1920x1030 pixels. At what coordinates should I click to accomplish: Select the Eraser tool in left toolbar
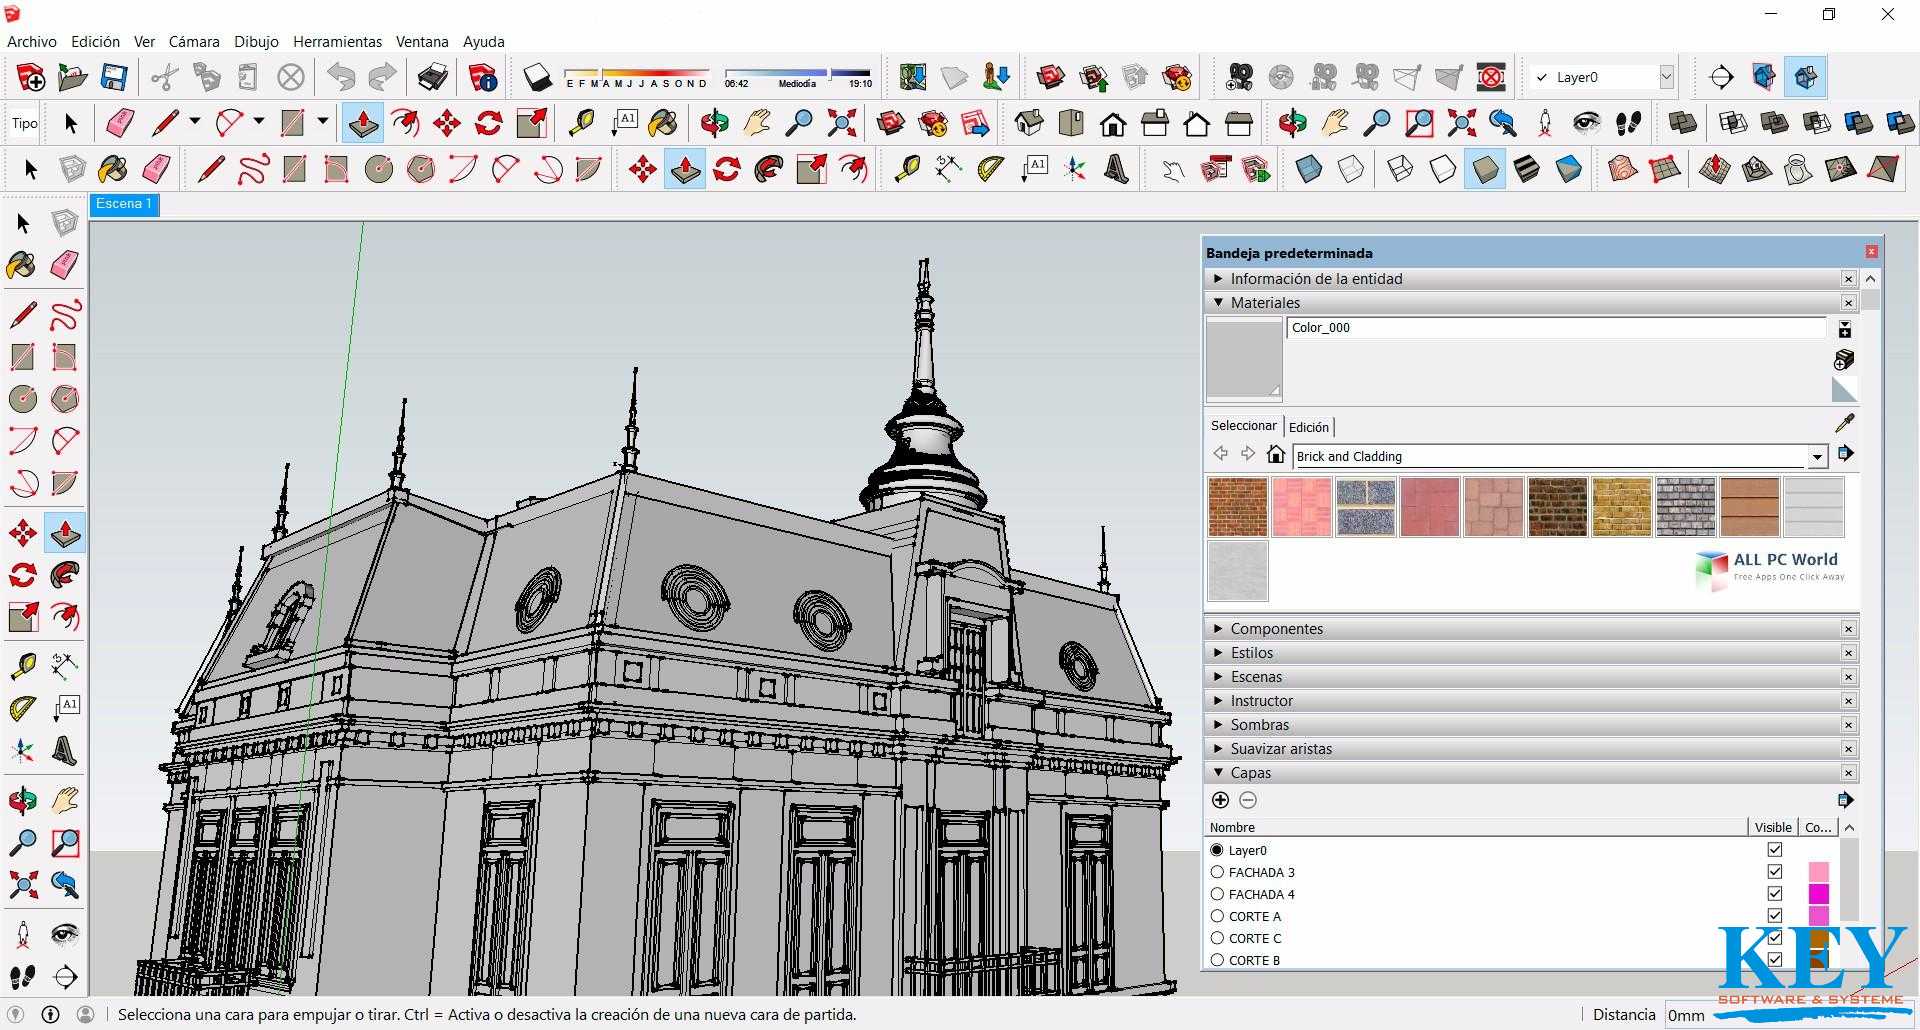point(65,265)
